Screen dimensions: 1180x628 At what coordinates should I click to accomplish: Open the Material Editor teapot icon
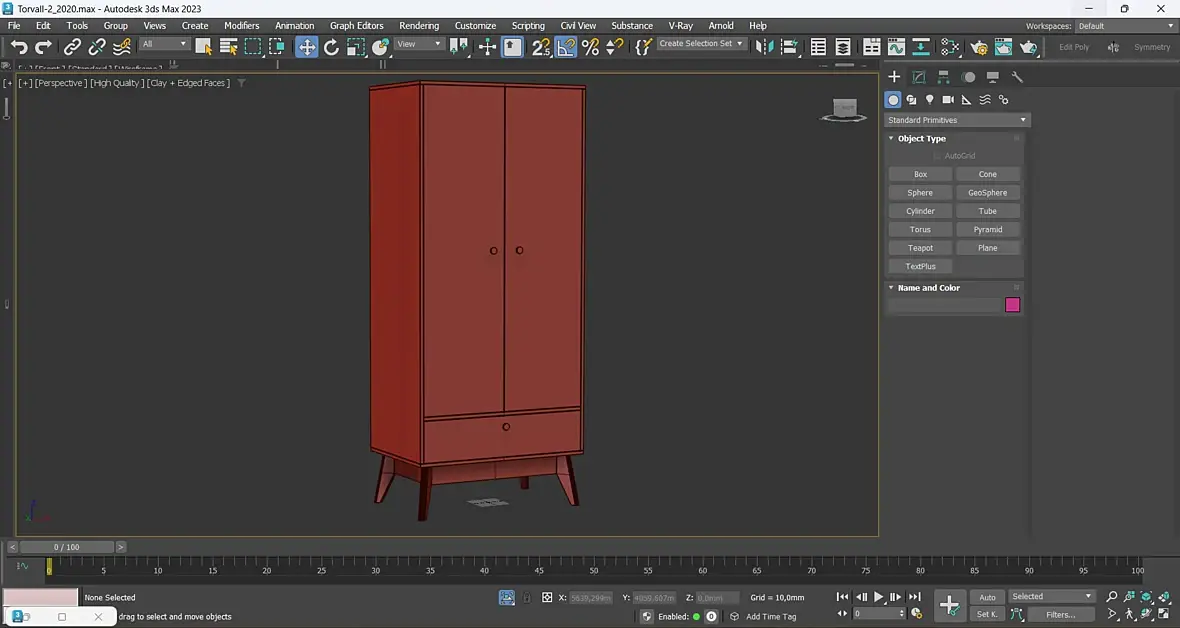pyautogui.click(x=979, y=47)
